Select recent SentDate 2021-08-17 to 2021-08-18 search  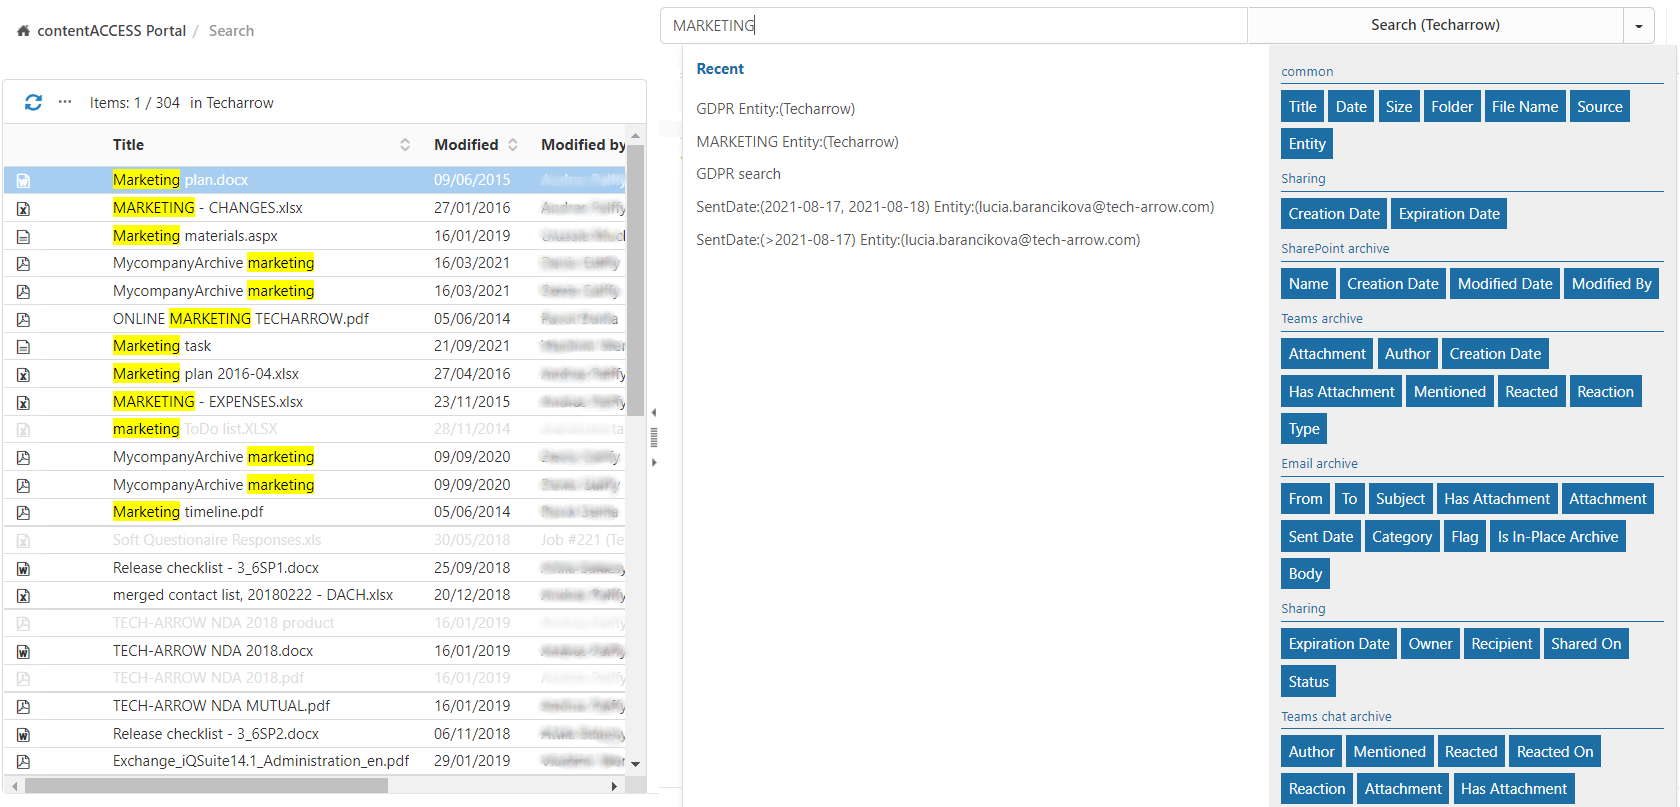[955, 207]
